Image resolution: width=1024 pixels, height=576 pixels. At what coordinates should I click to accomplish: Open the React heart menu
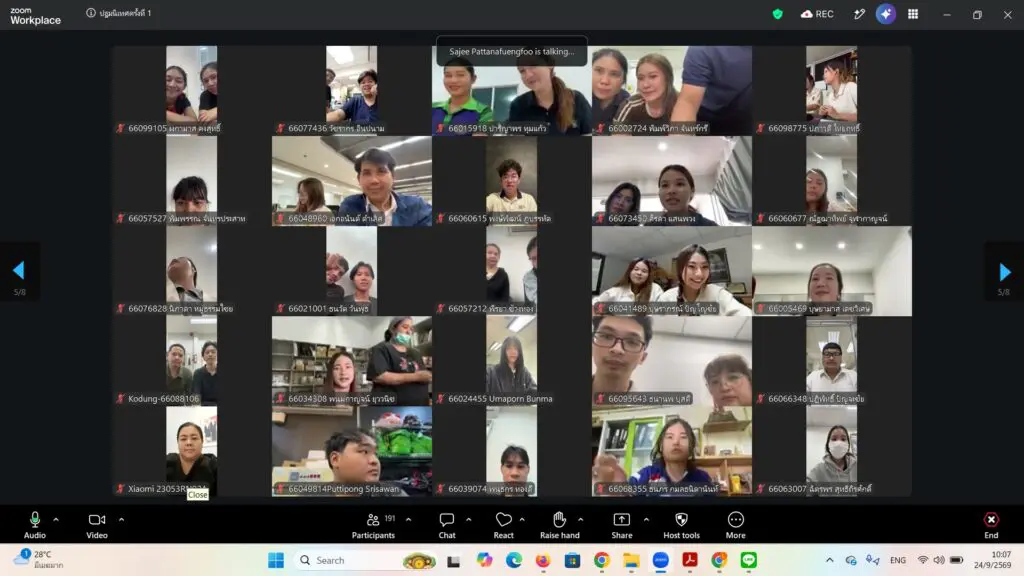point(504,525)
